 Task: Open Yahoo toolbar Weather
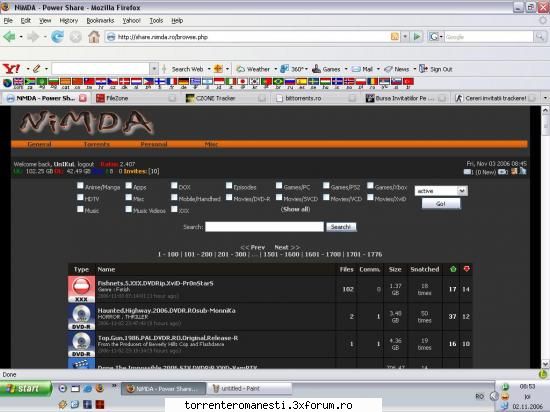pos(253,69)
